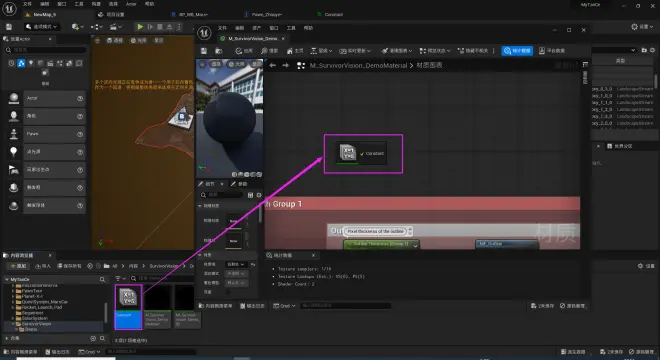Open 资产 menu in the material editor
The height and width of the screenshot is (360, 660).
256,28
